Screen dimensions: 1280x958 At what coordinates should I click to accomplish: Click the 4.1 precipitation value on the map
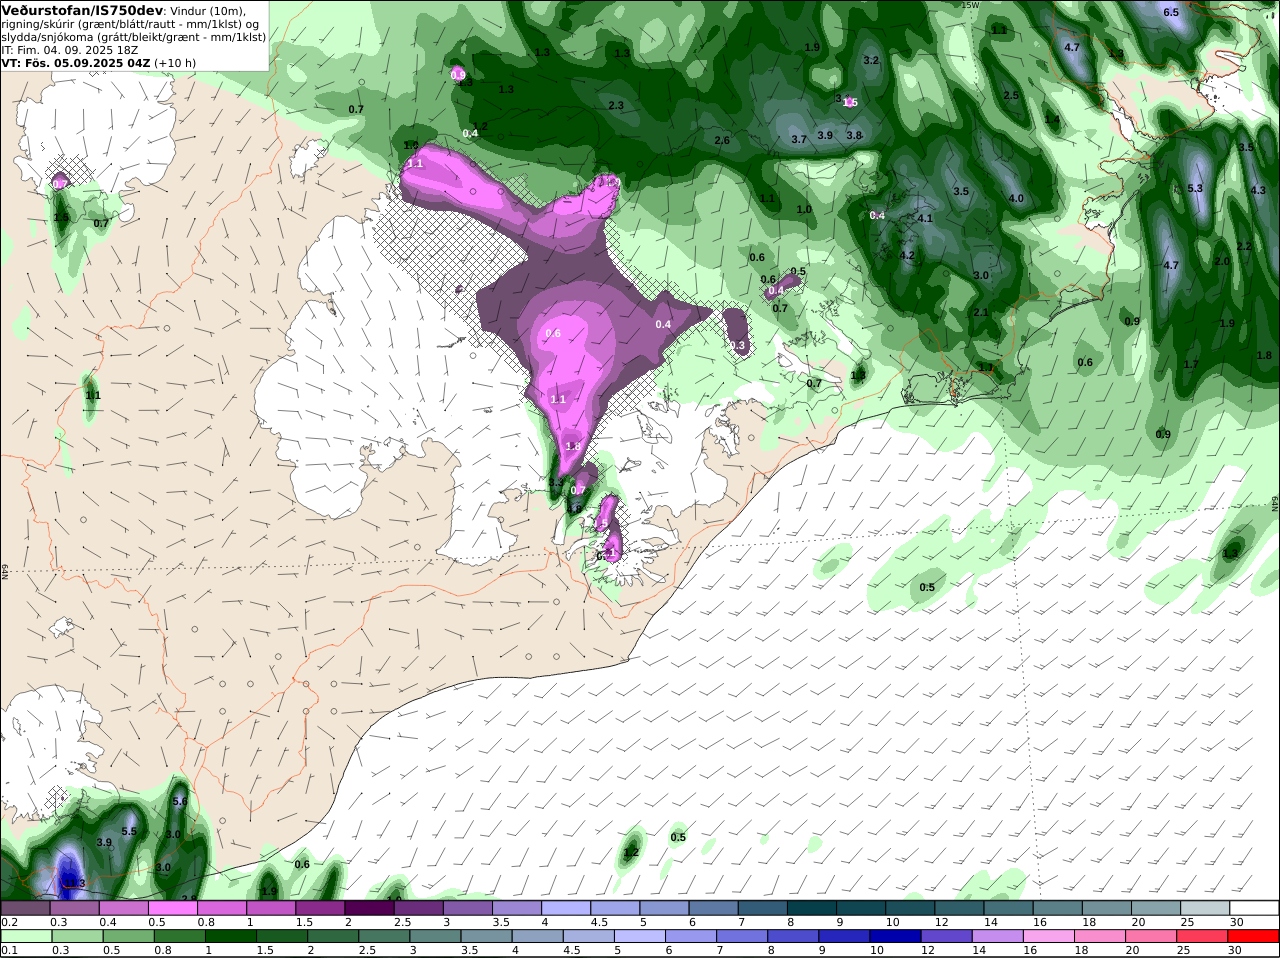tap(925, 218)
